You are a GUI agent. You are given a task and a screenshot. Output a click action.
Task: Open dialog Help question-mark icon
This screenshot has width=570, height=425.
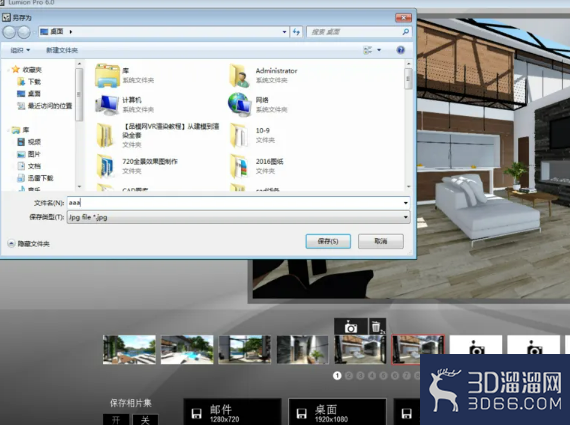pyautogui.click(x=401, y=50)
